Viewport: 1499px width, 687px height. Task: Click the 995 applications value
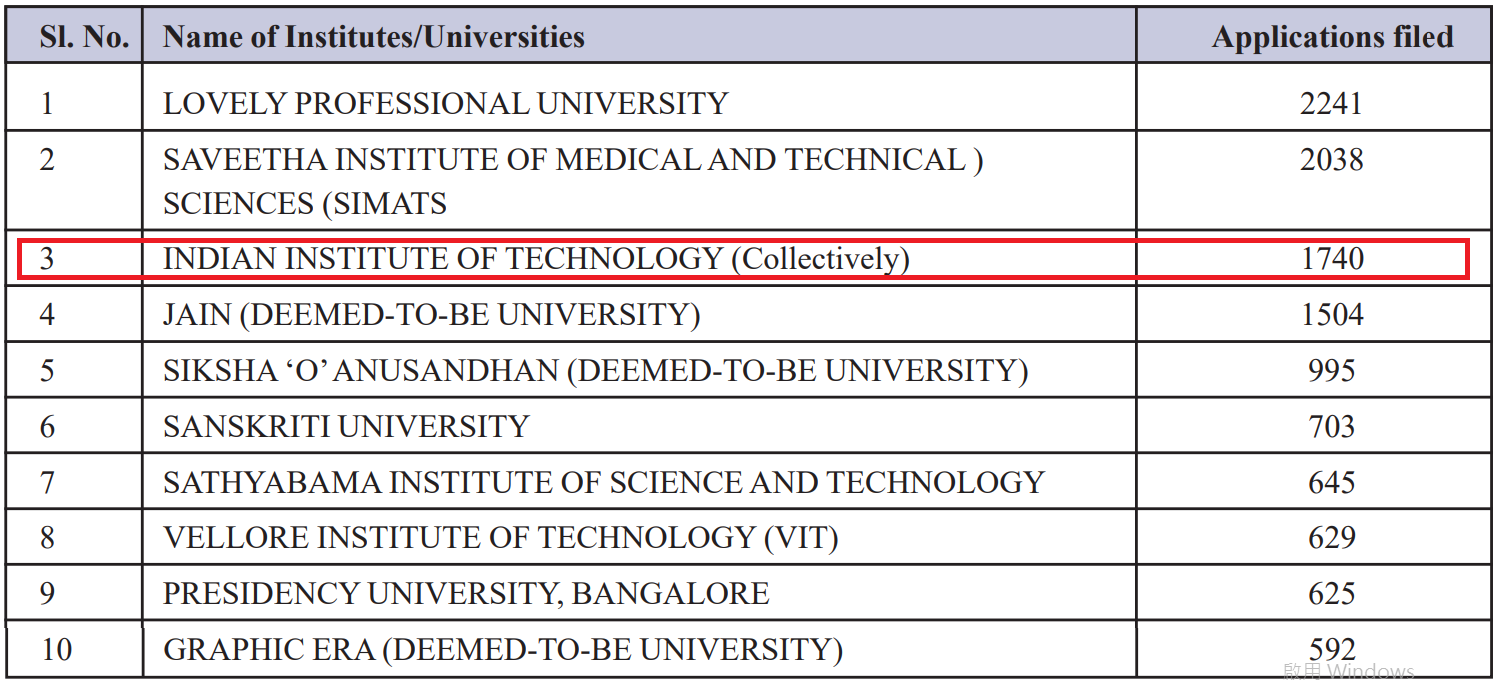point(1331,371)
